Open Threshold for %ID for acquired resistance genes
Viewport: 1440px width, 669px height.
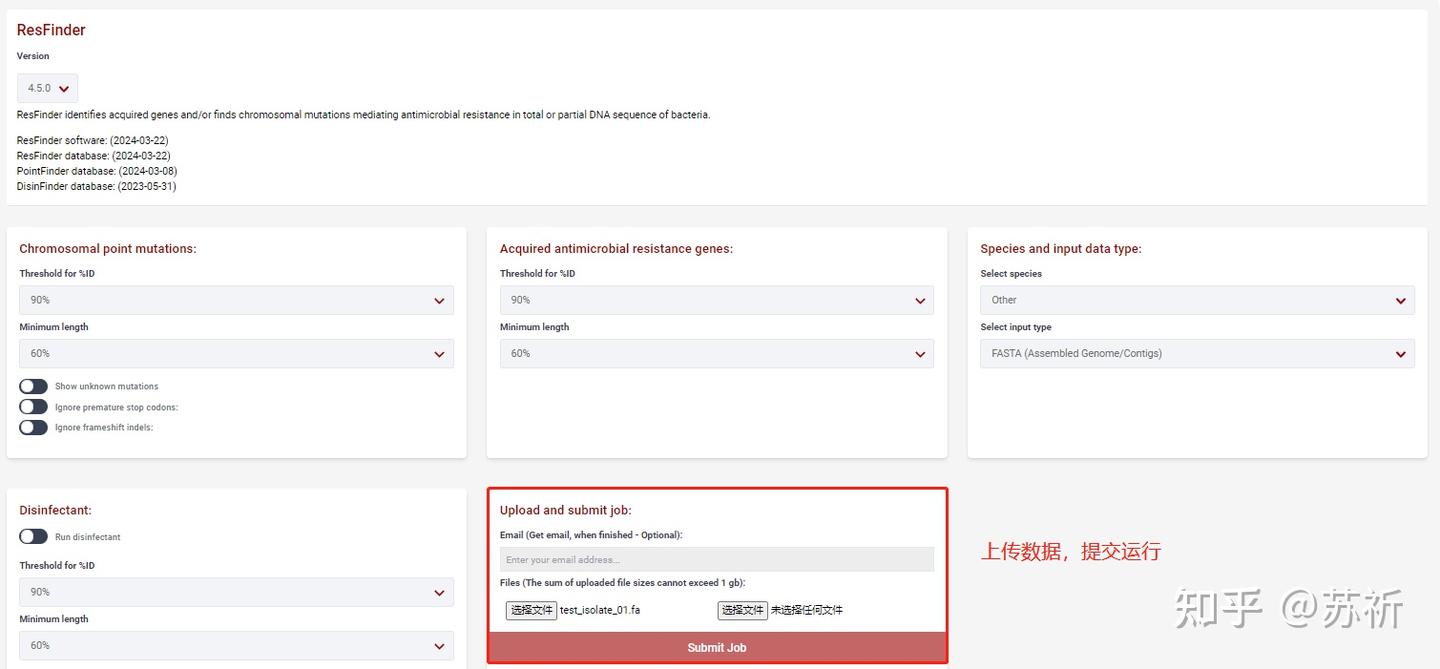pyautogui.click(x=717, y=300)
